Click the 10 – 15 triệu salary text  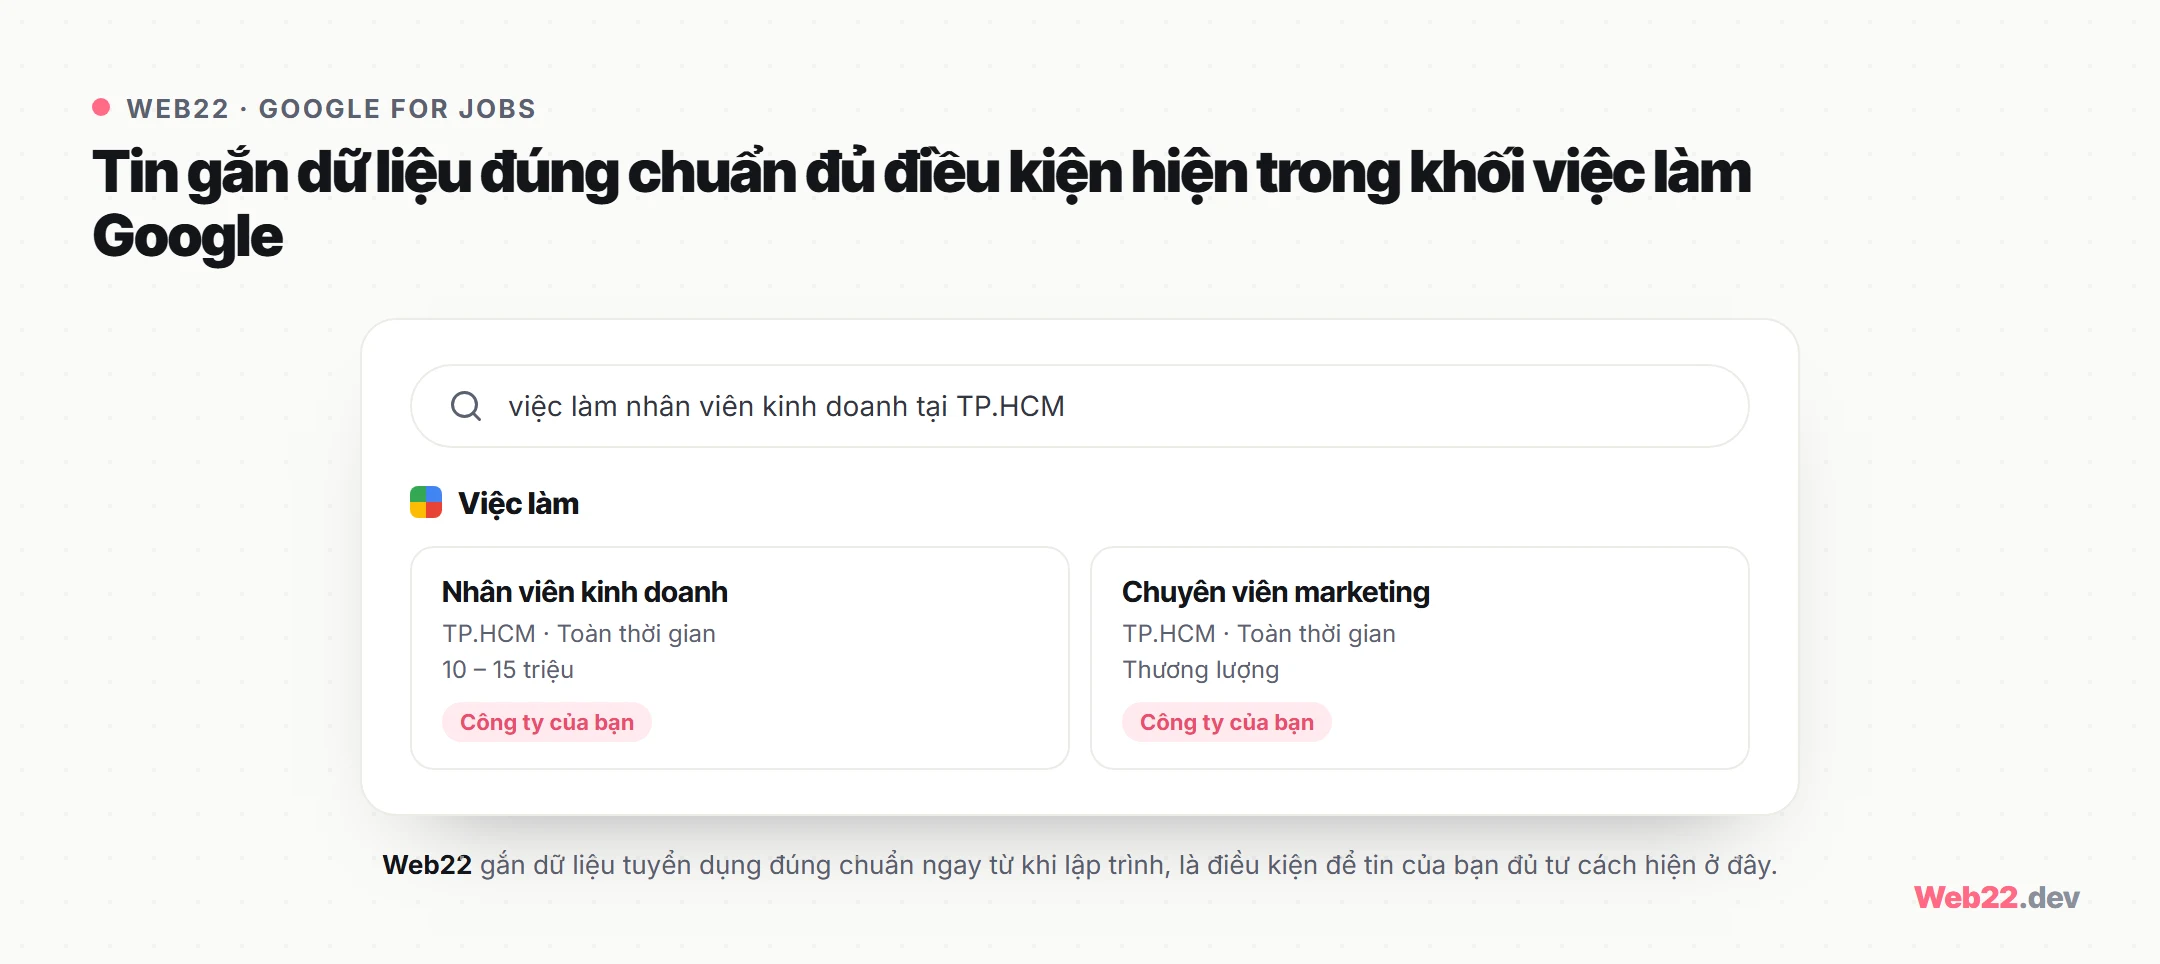[508, 669]
